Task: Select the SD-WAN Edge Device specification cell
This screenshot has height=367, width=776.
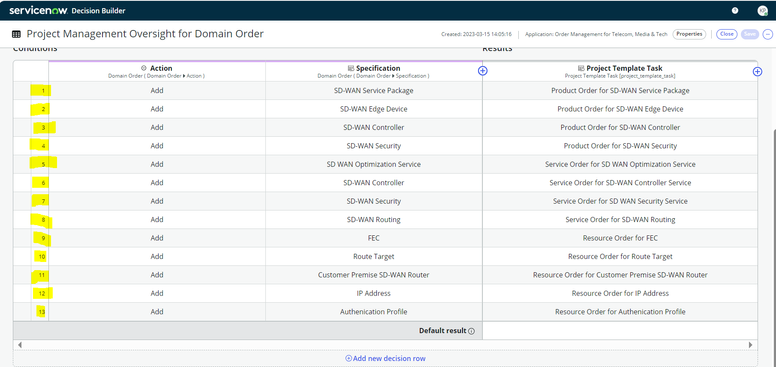Action: click(374, 109)
